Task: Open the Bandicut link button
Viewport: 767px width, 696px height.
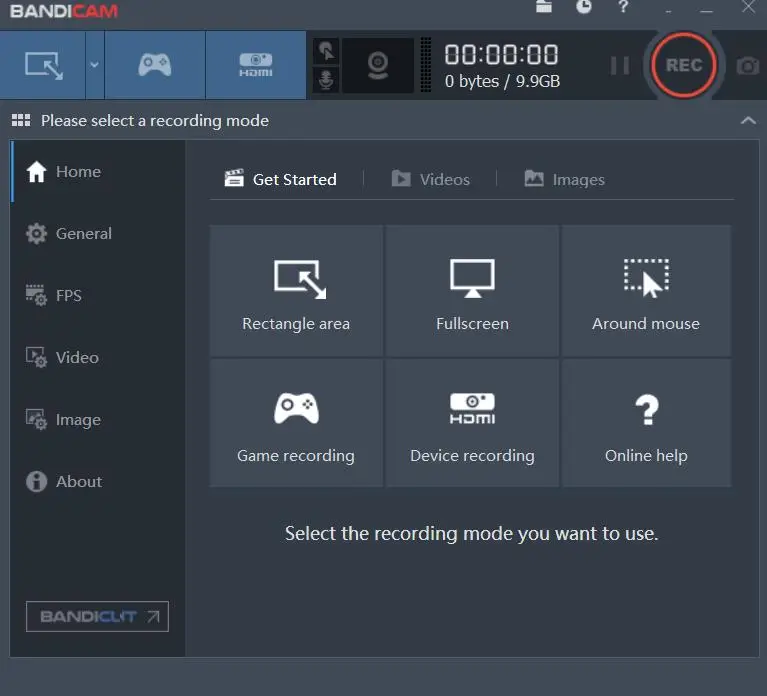Action: point(97,617)
